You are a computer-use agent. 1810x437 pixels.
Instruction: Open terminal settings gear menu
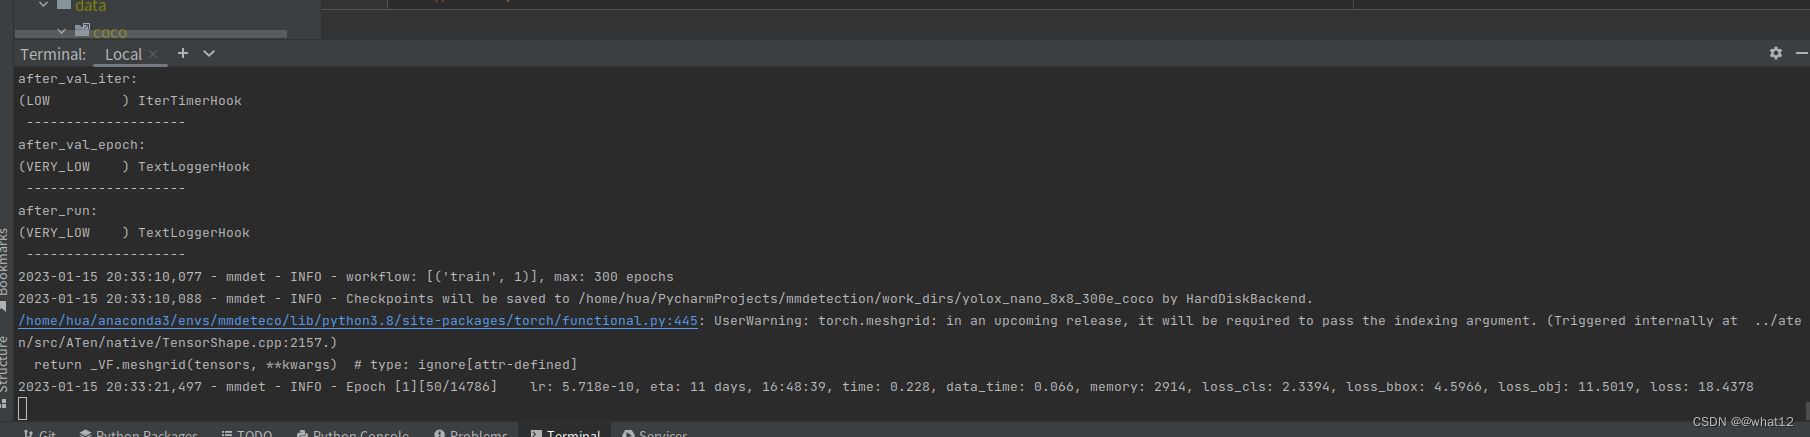[1776, 53]
